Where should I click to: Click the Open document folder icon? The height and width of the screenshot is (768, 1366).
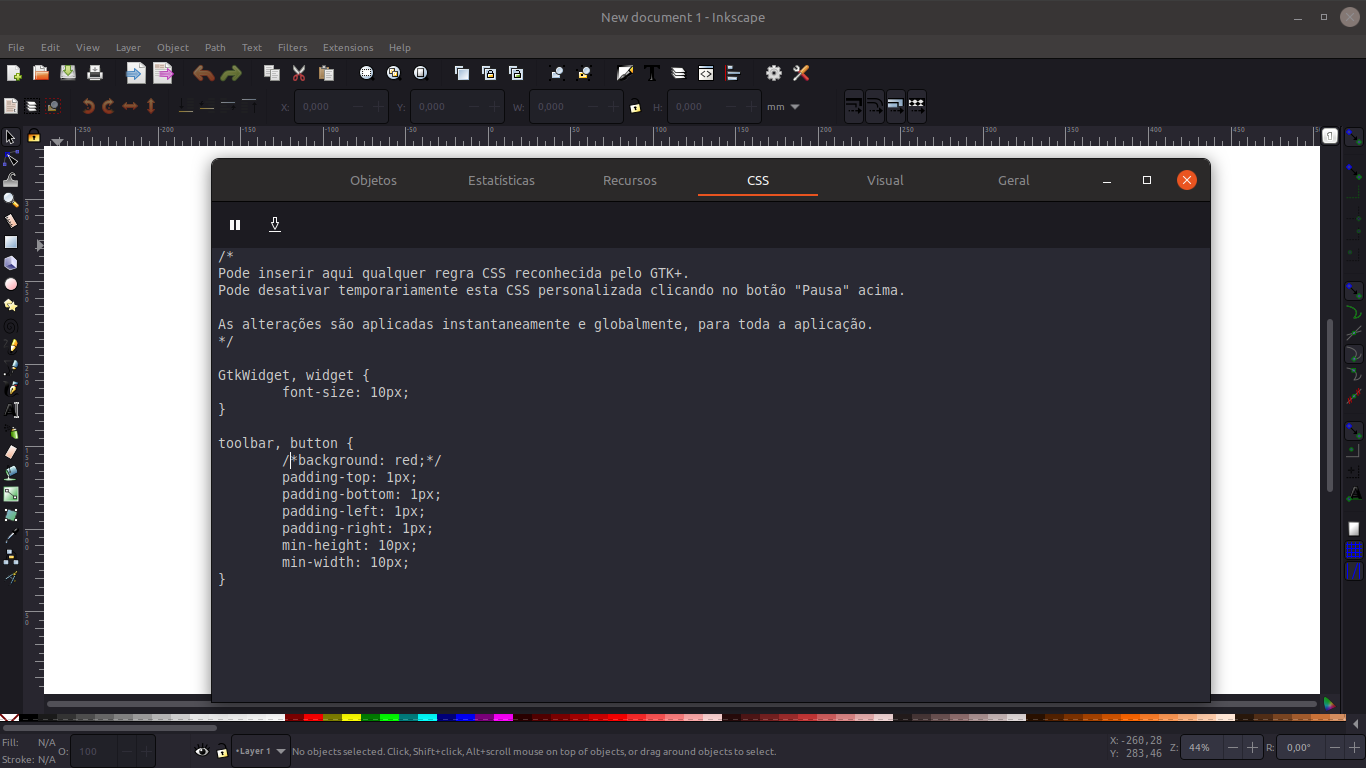41,73
